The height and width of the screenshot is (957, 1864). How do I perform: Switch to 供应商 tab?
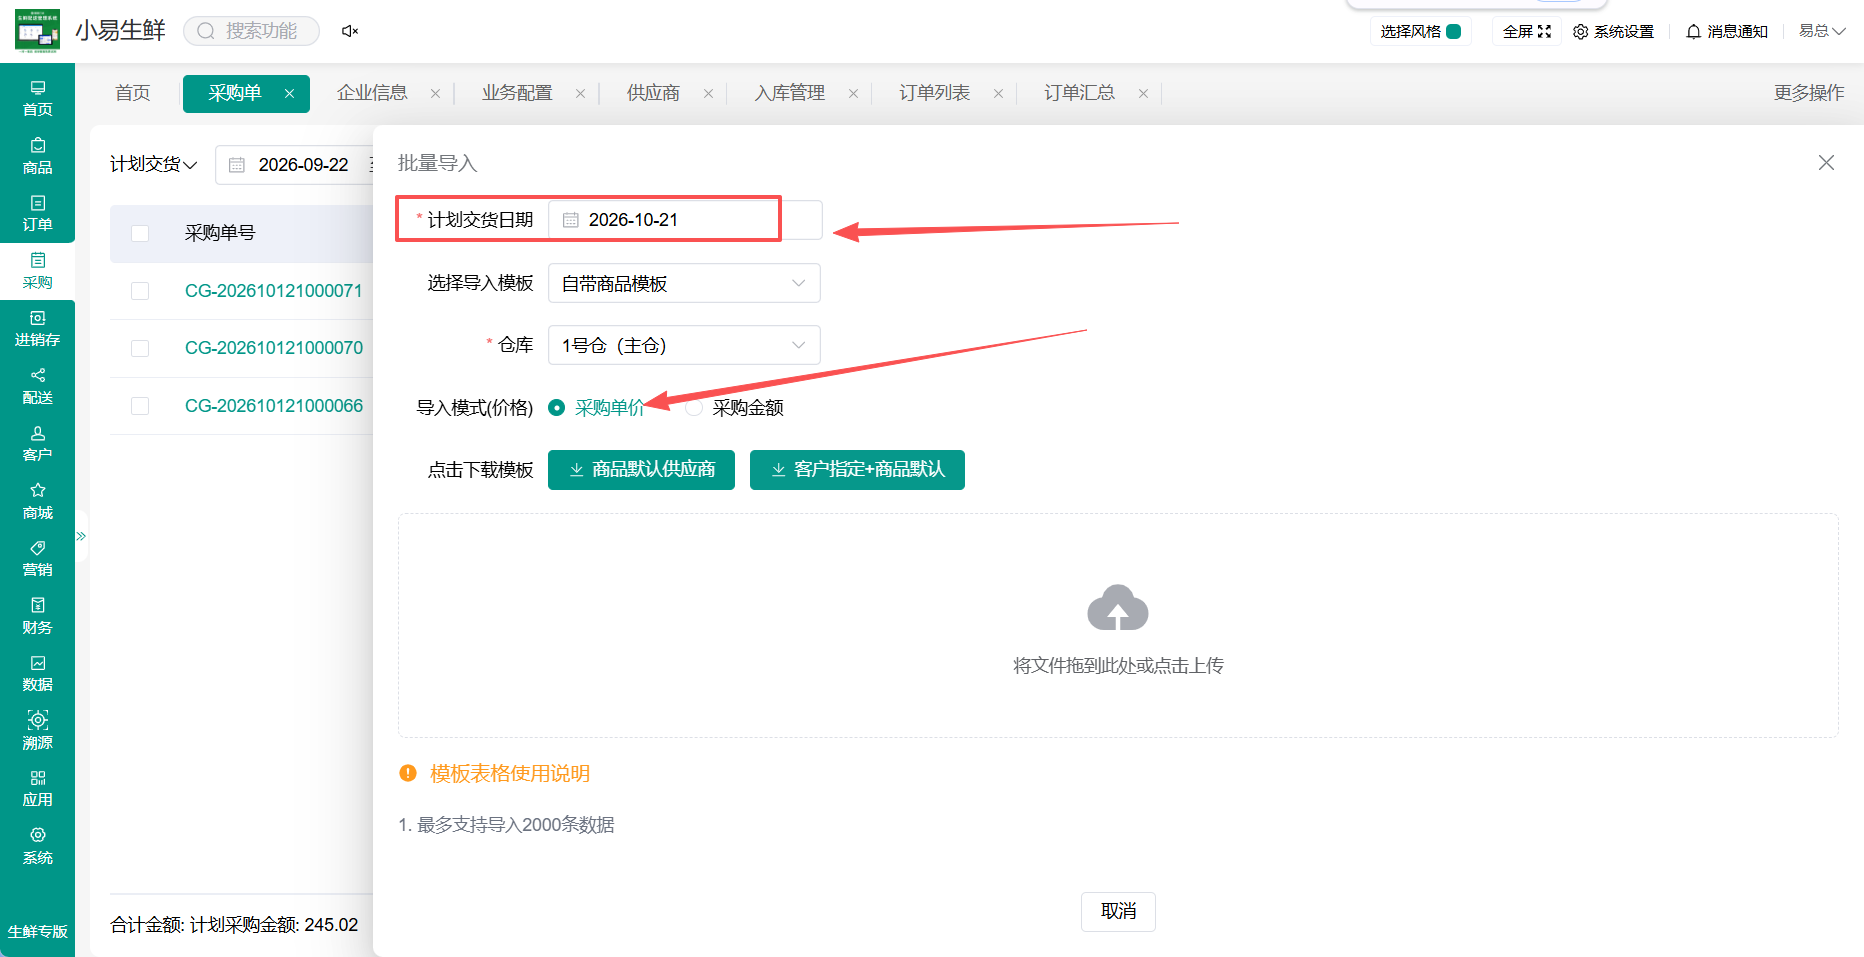pyautogui.click(x=653, y=93)
